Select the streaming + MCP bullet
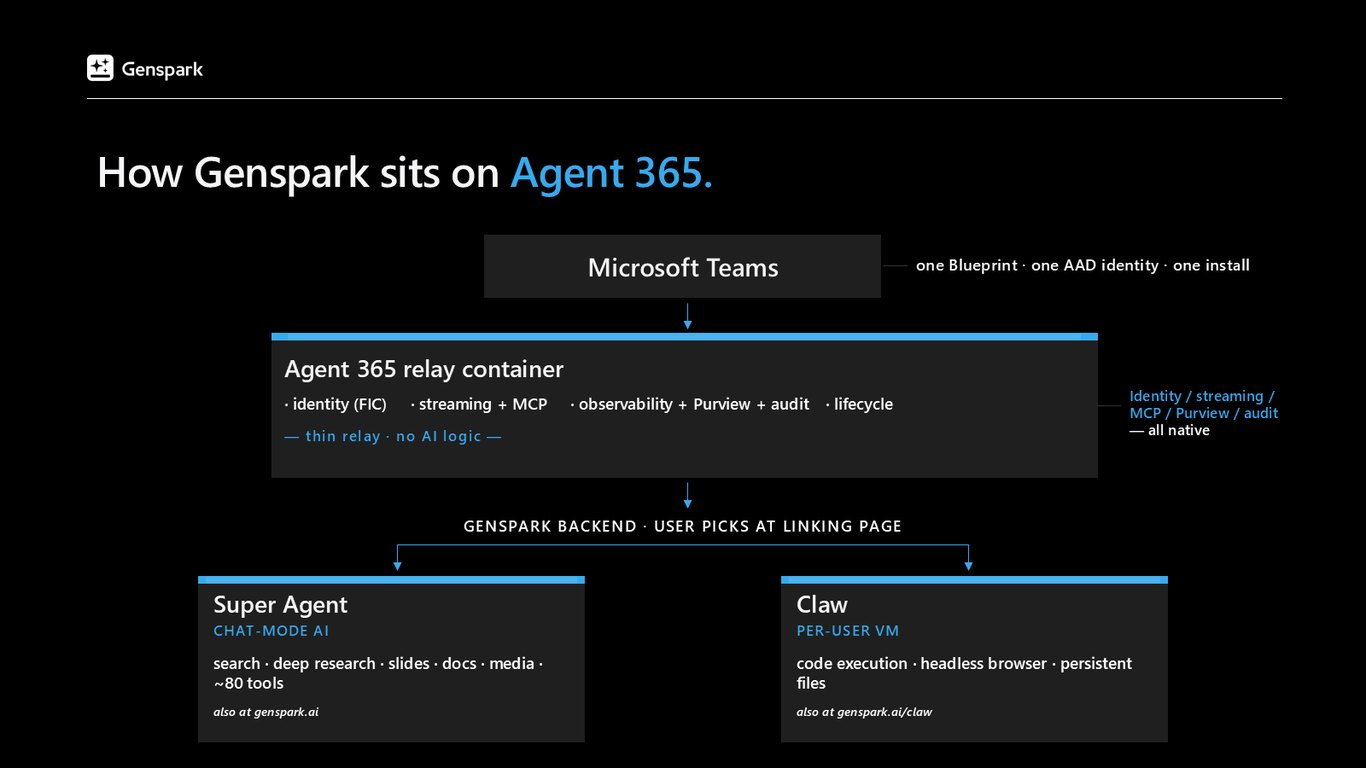This screenshot has height=768, width=1366. pyautogui.click(x=479, y=404)
